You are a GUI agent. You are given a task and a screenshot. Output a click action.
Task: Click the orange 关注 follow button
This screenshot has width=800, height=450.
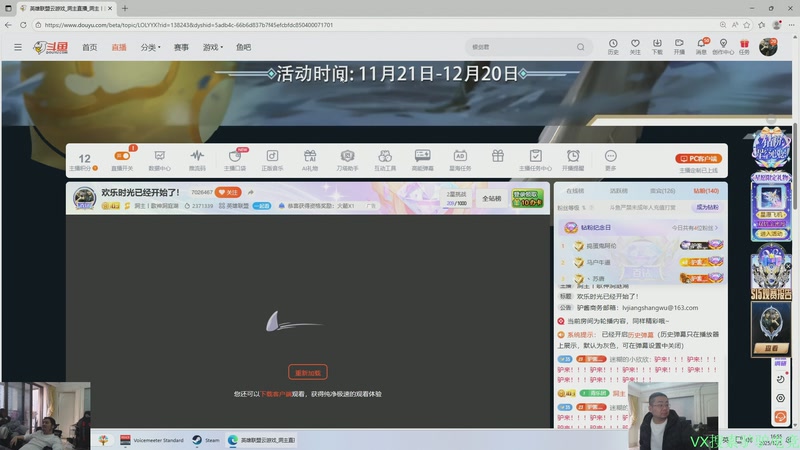228,192
